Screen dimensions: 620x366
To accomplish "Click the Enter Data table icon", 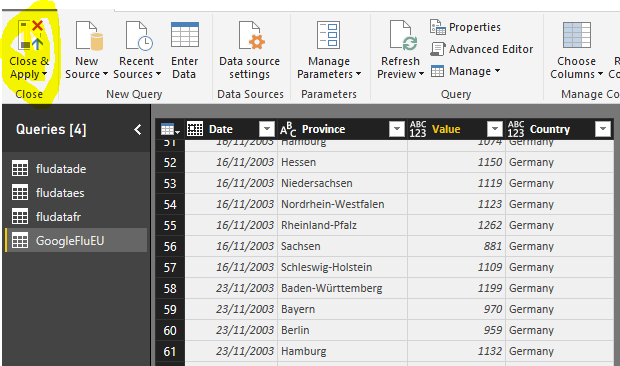I will point(185,35).
